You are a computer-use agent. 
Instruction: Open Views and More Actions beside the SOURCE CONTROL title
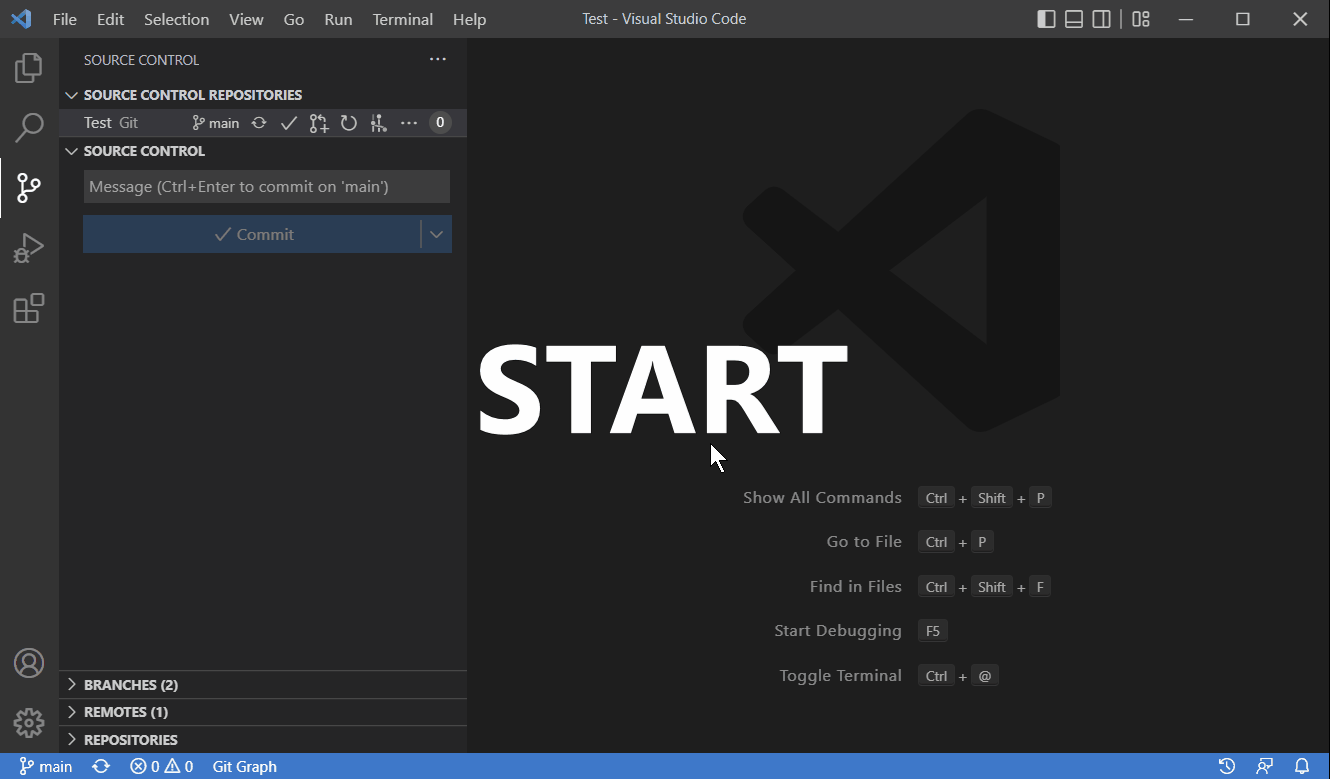(x=438, y=60)
